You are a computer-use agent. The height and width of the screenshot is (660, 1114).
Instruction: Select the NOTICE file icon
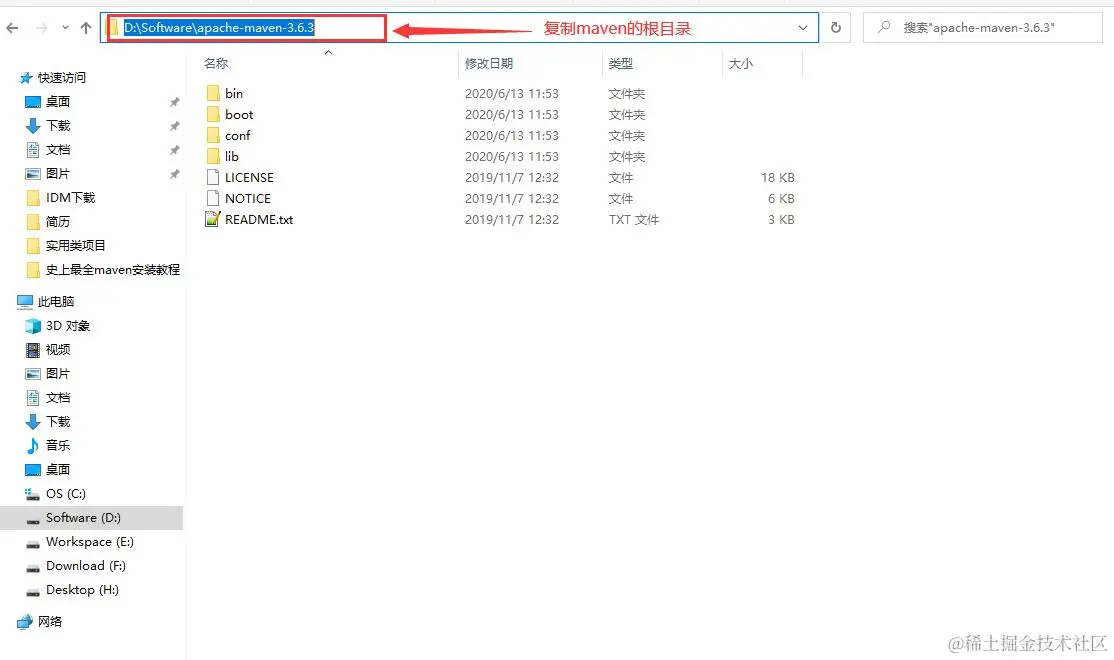[x=212, y=198]
